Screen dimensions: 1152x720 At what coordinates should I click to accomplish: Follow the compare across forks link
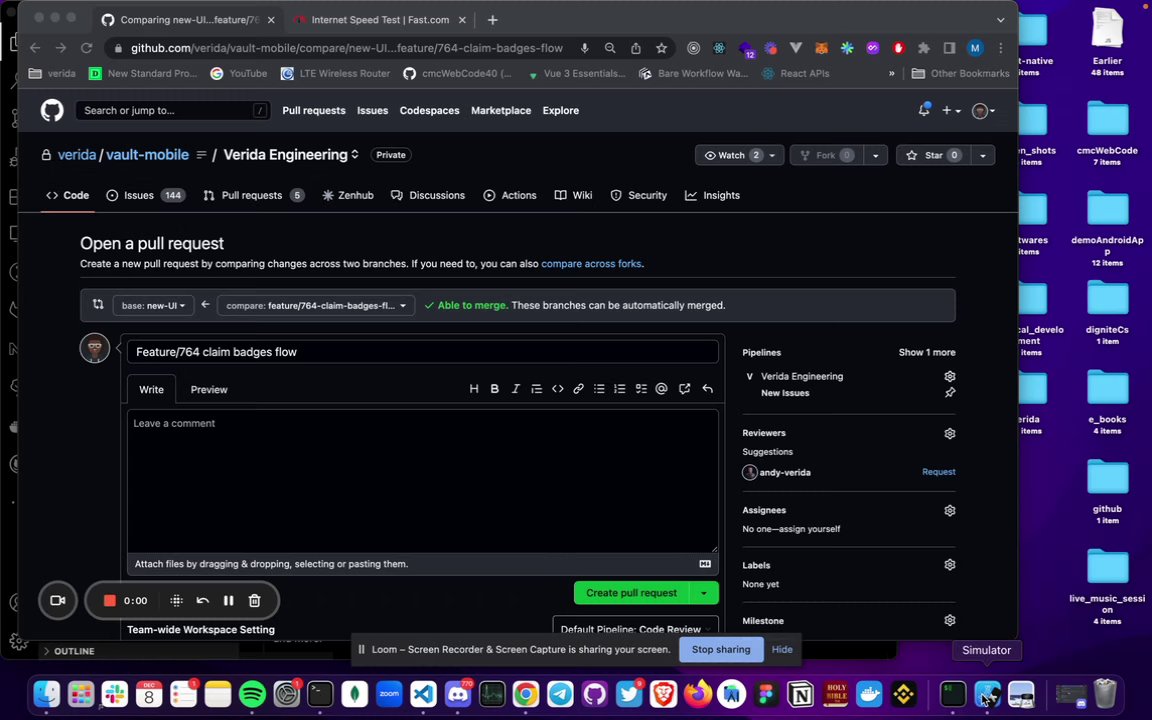[591, 264]
